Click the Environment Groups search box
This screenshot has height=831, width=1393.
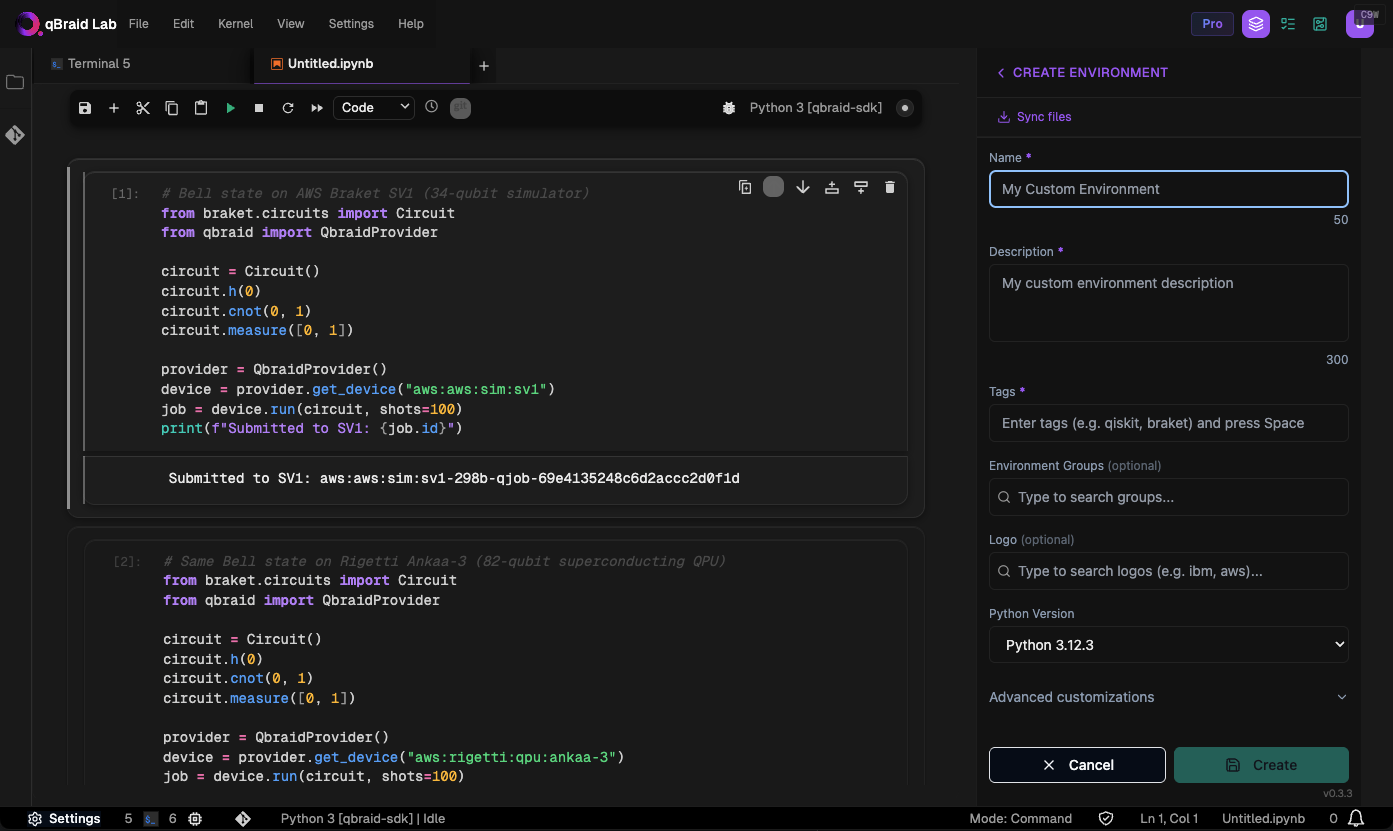tap(1169, 497)
